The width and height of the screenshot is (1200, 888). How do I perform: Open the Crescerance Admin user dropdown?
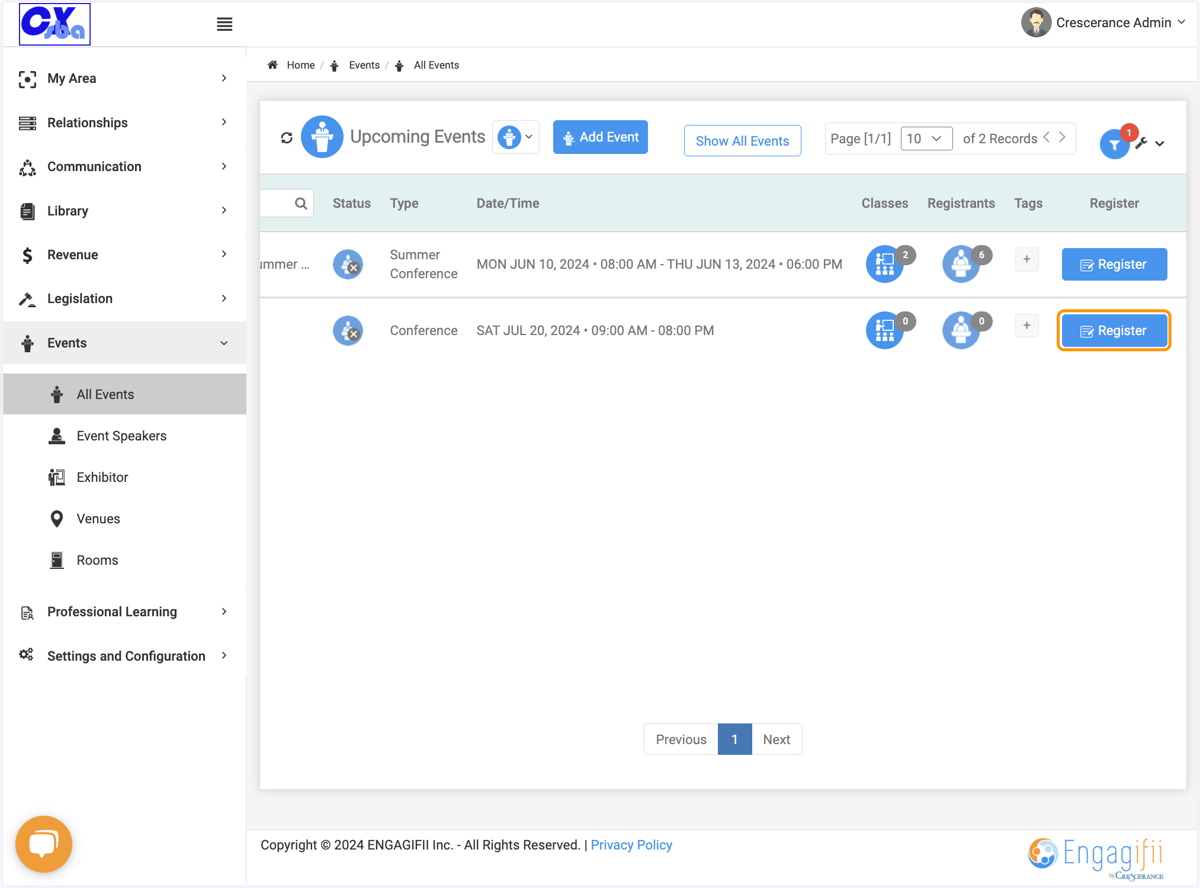click(1121, 22)
